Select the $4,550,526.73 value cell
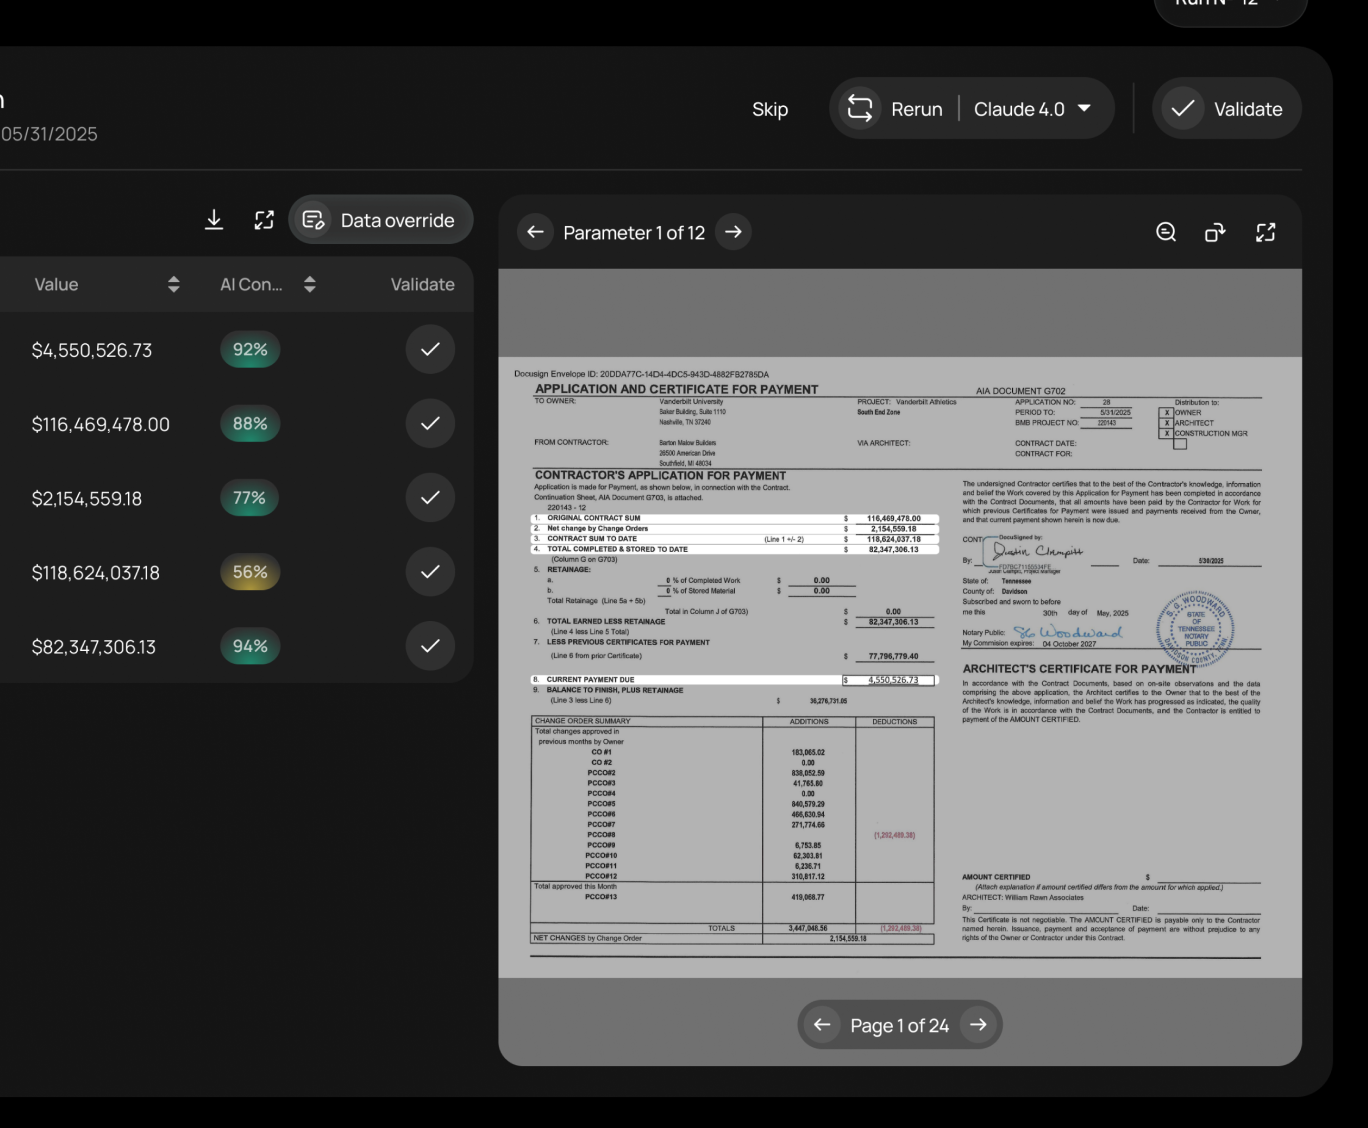Image resolution: width=1368 pixels, height=1128 pixels. click(92, 350)
